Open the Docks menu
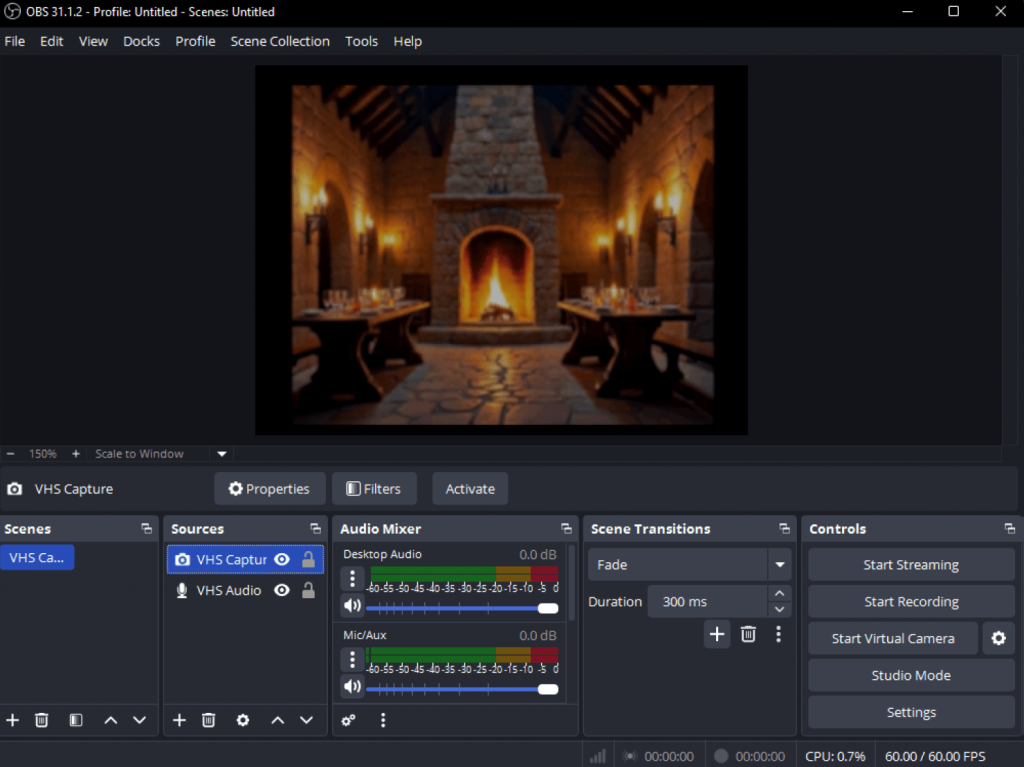Image resolution: width=1024 pixels, height=767 pixels. [141, 41]
